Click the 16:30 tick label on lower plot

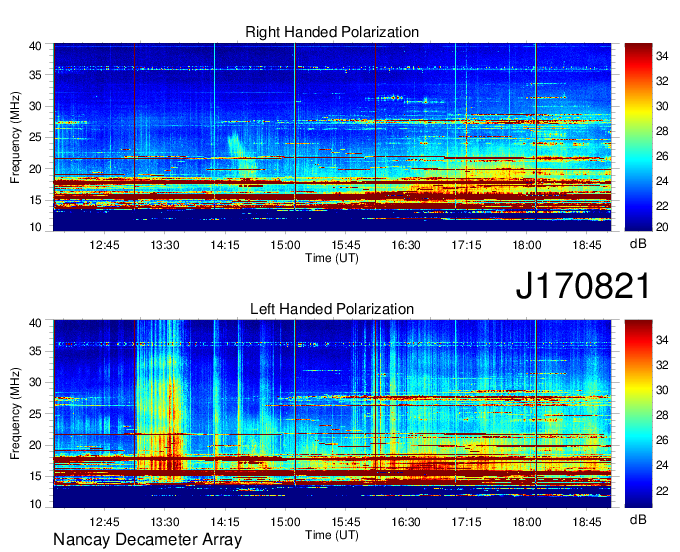[x=406, y=522]
